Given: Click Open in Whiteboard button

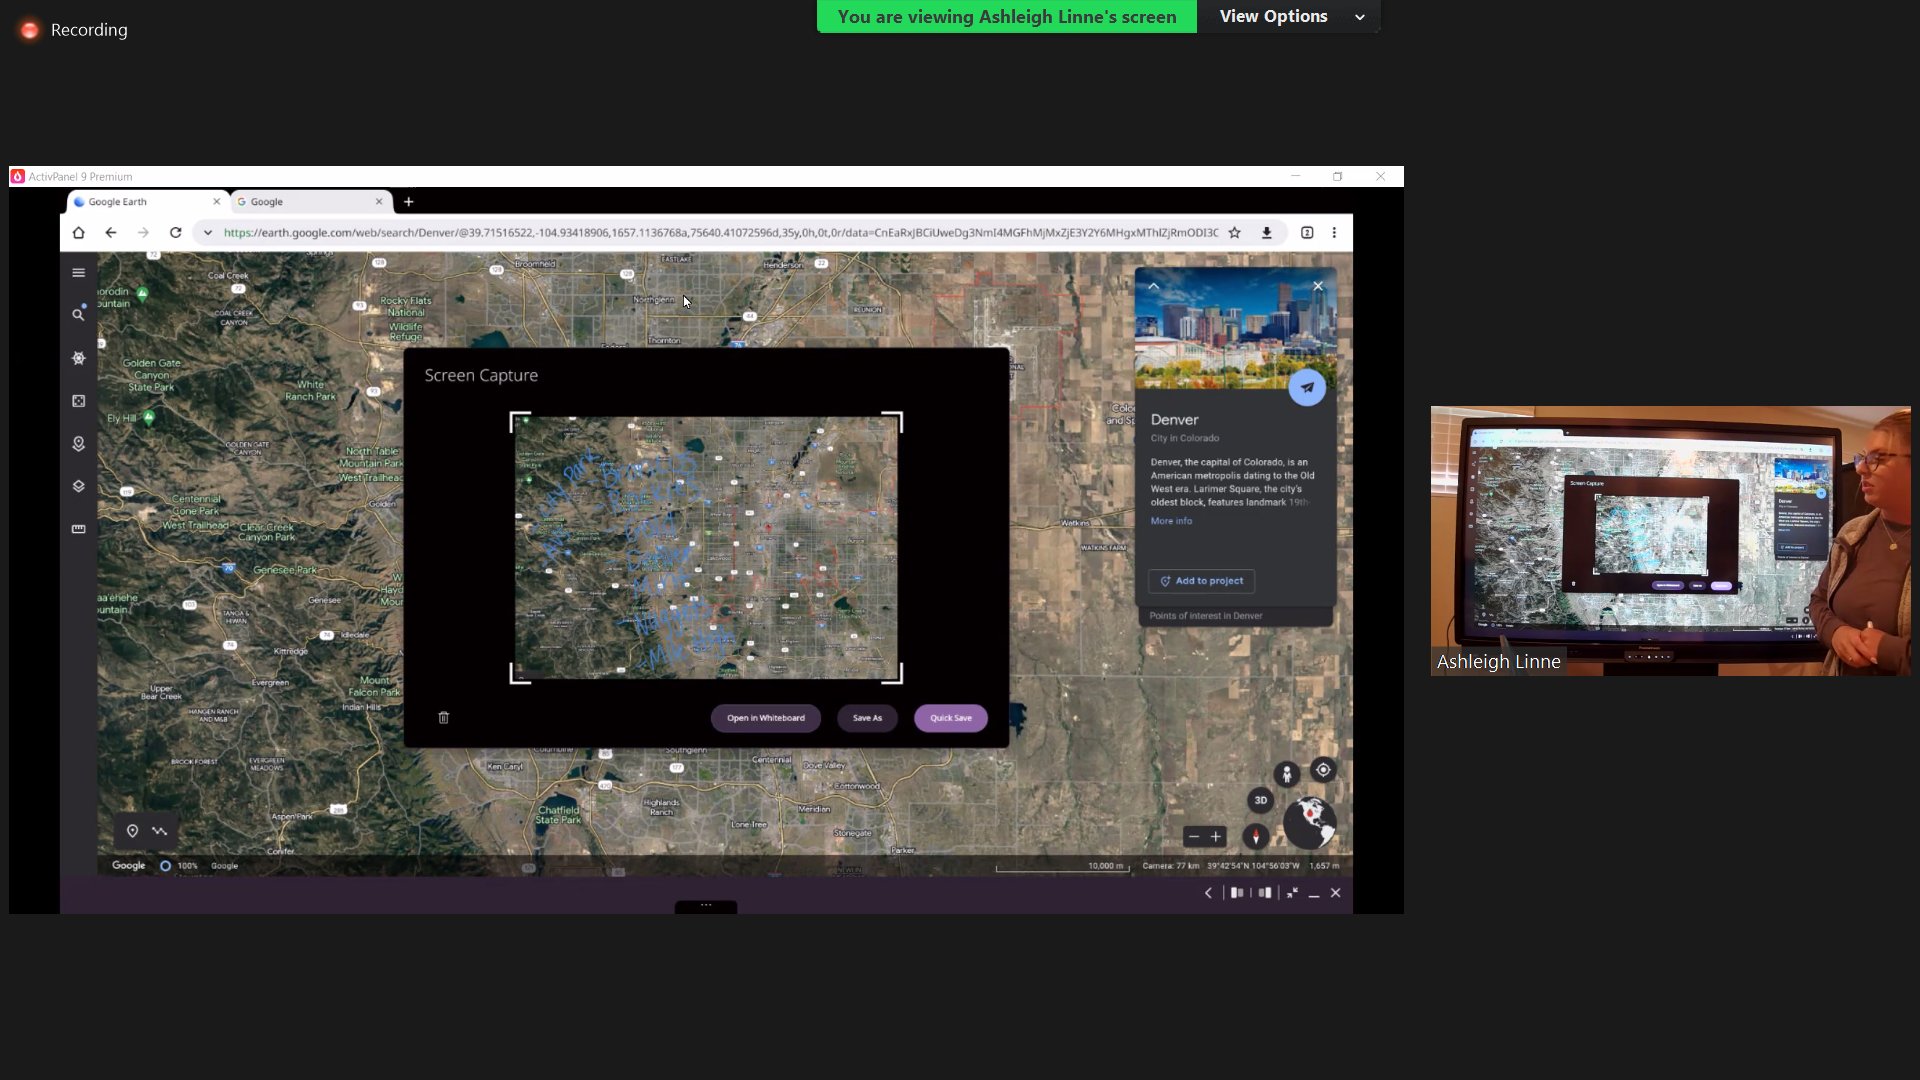Looking at the screenshot, I should tap(766, 718).
